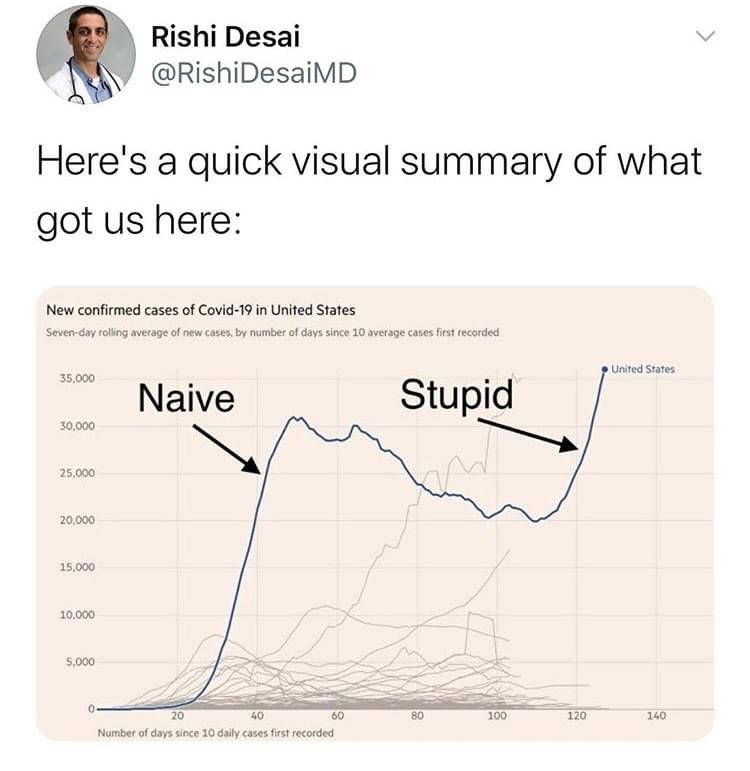Click Rishi Desai's profile photo
This screenshot has width=750, height=771.
click(x=85, y=55)
